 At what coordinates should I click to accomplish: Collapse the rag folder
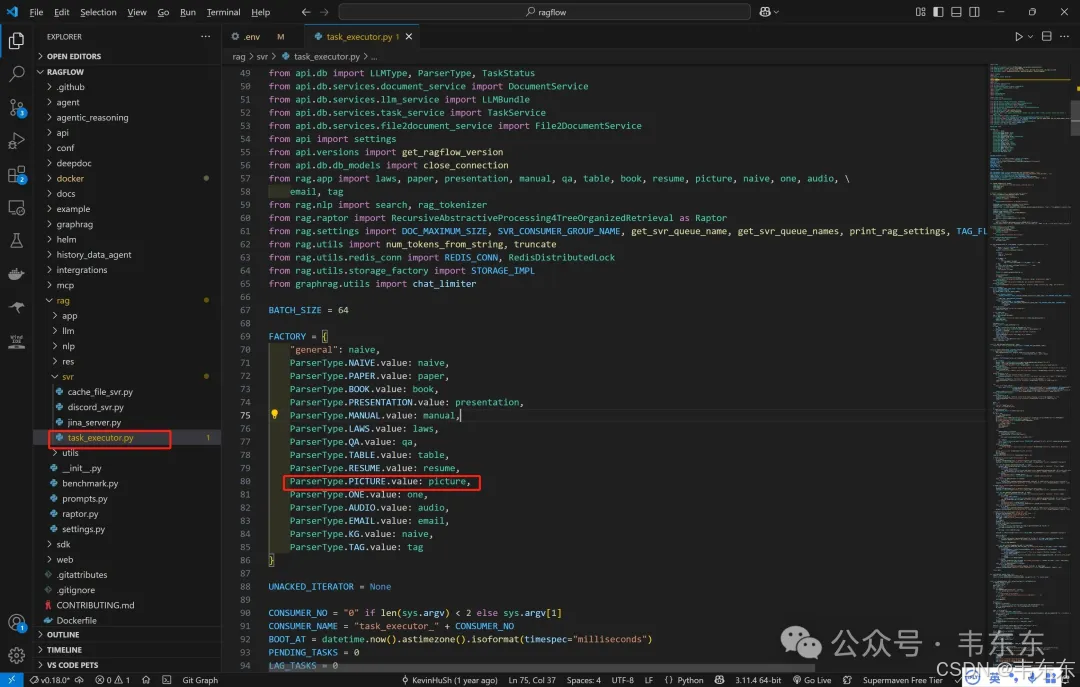click(63, 300)
